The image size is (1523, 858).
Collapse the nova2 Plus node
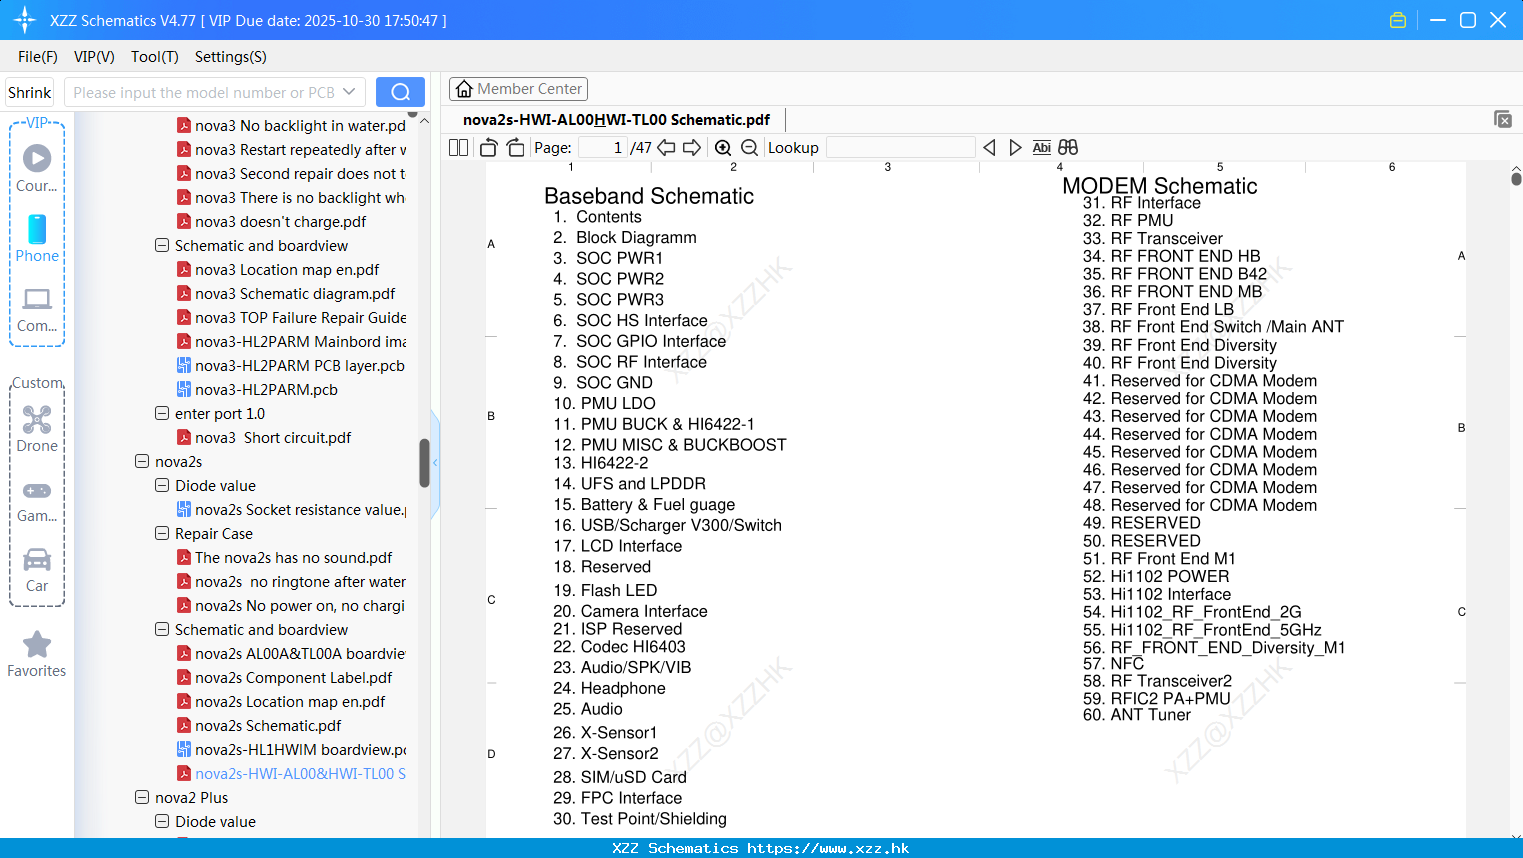pos(142,797)
